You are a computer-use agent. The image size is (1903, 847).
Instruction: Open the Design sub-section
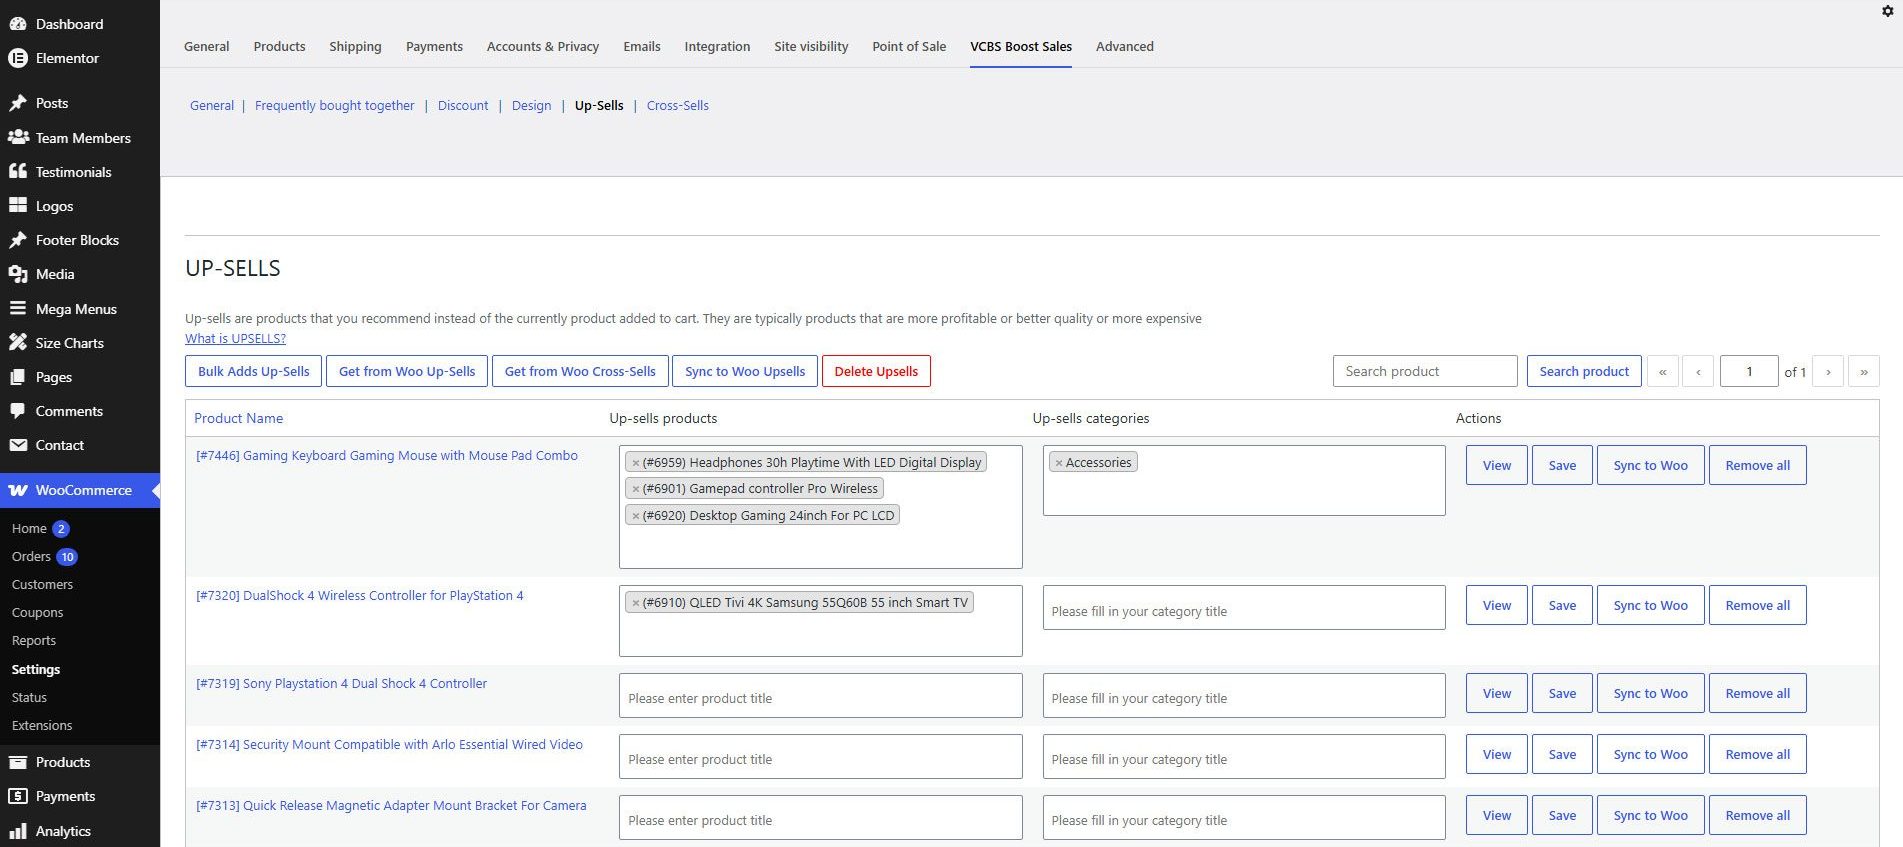531,105
